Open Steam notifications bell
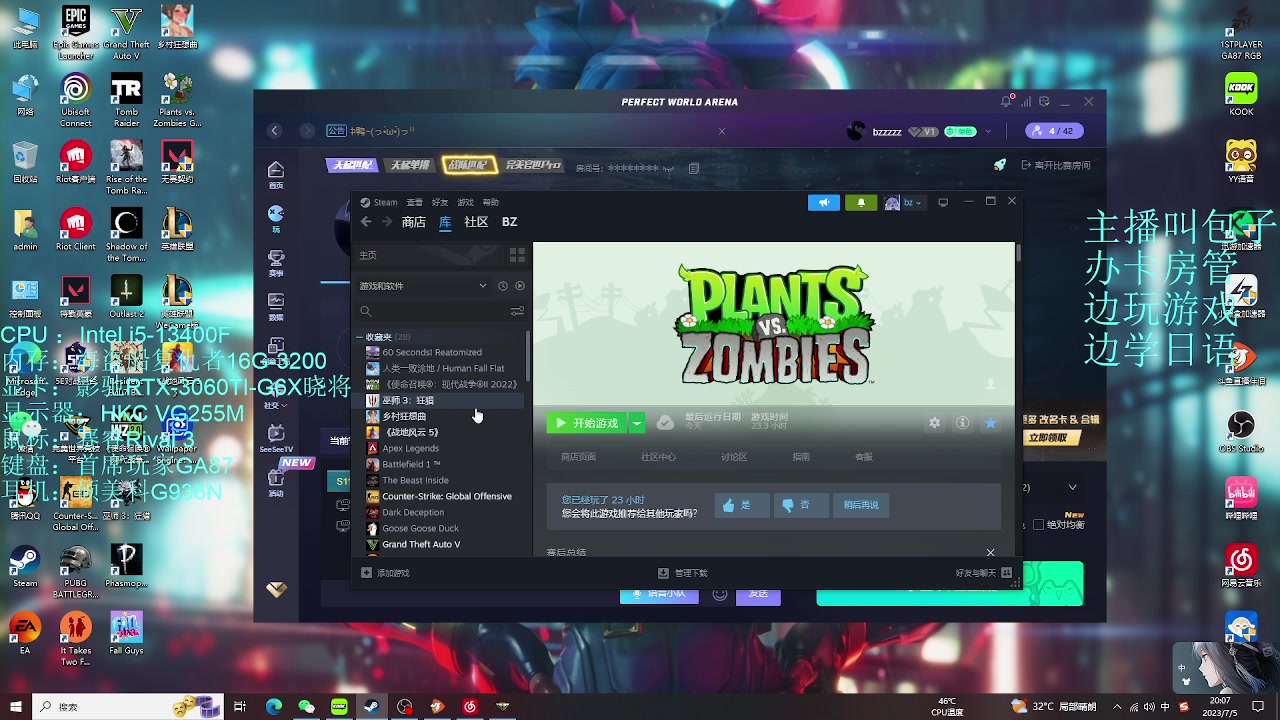Screen dimensions: 1280x720 point(861,202)
